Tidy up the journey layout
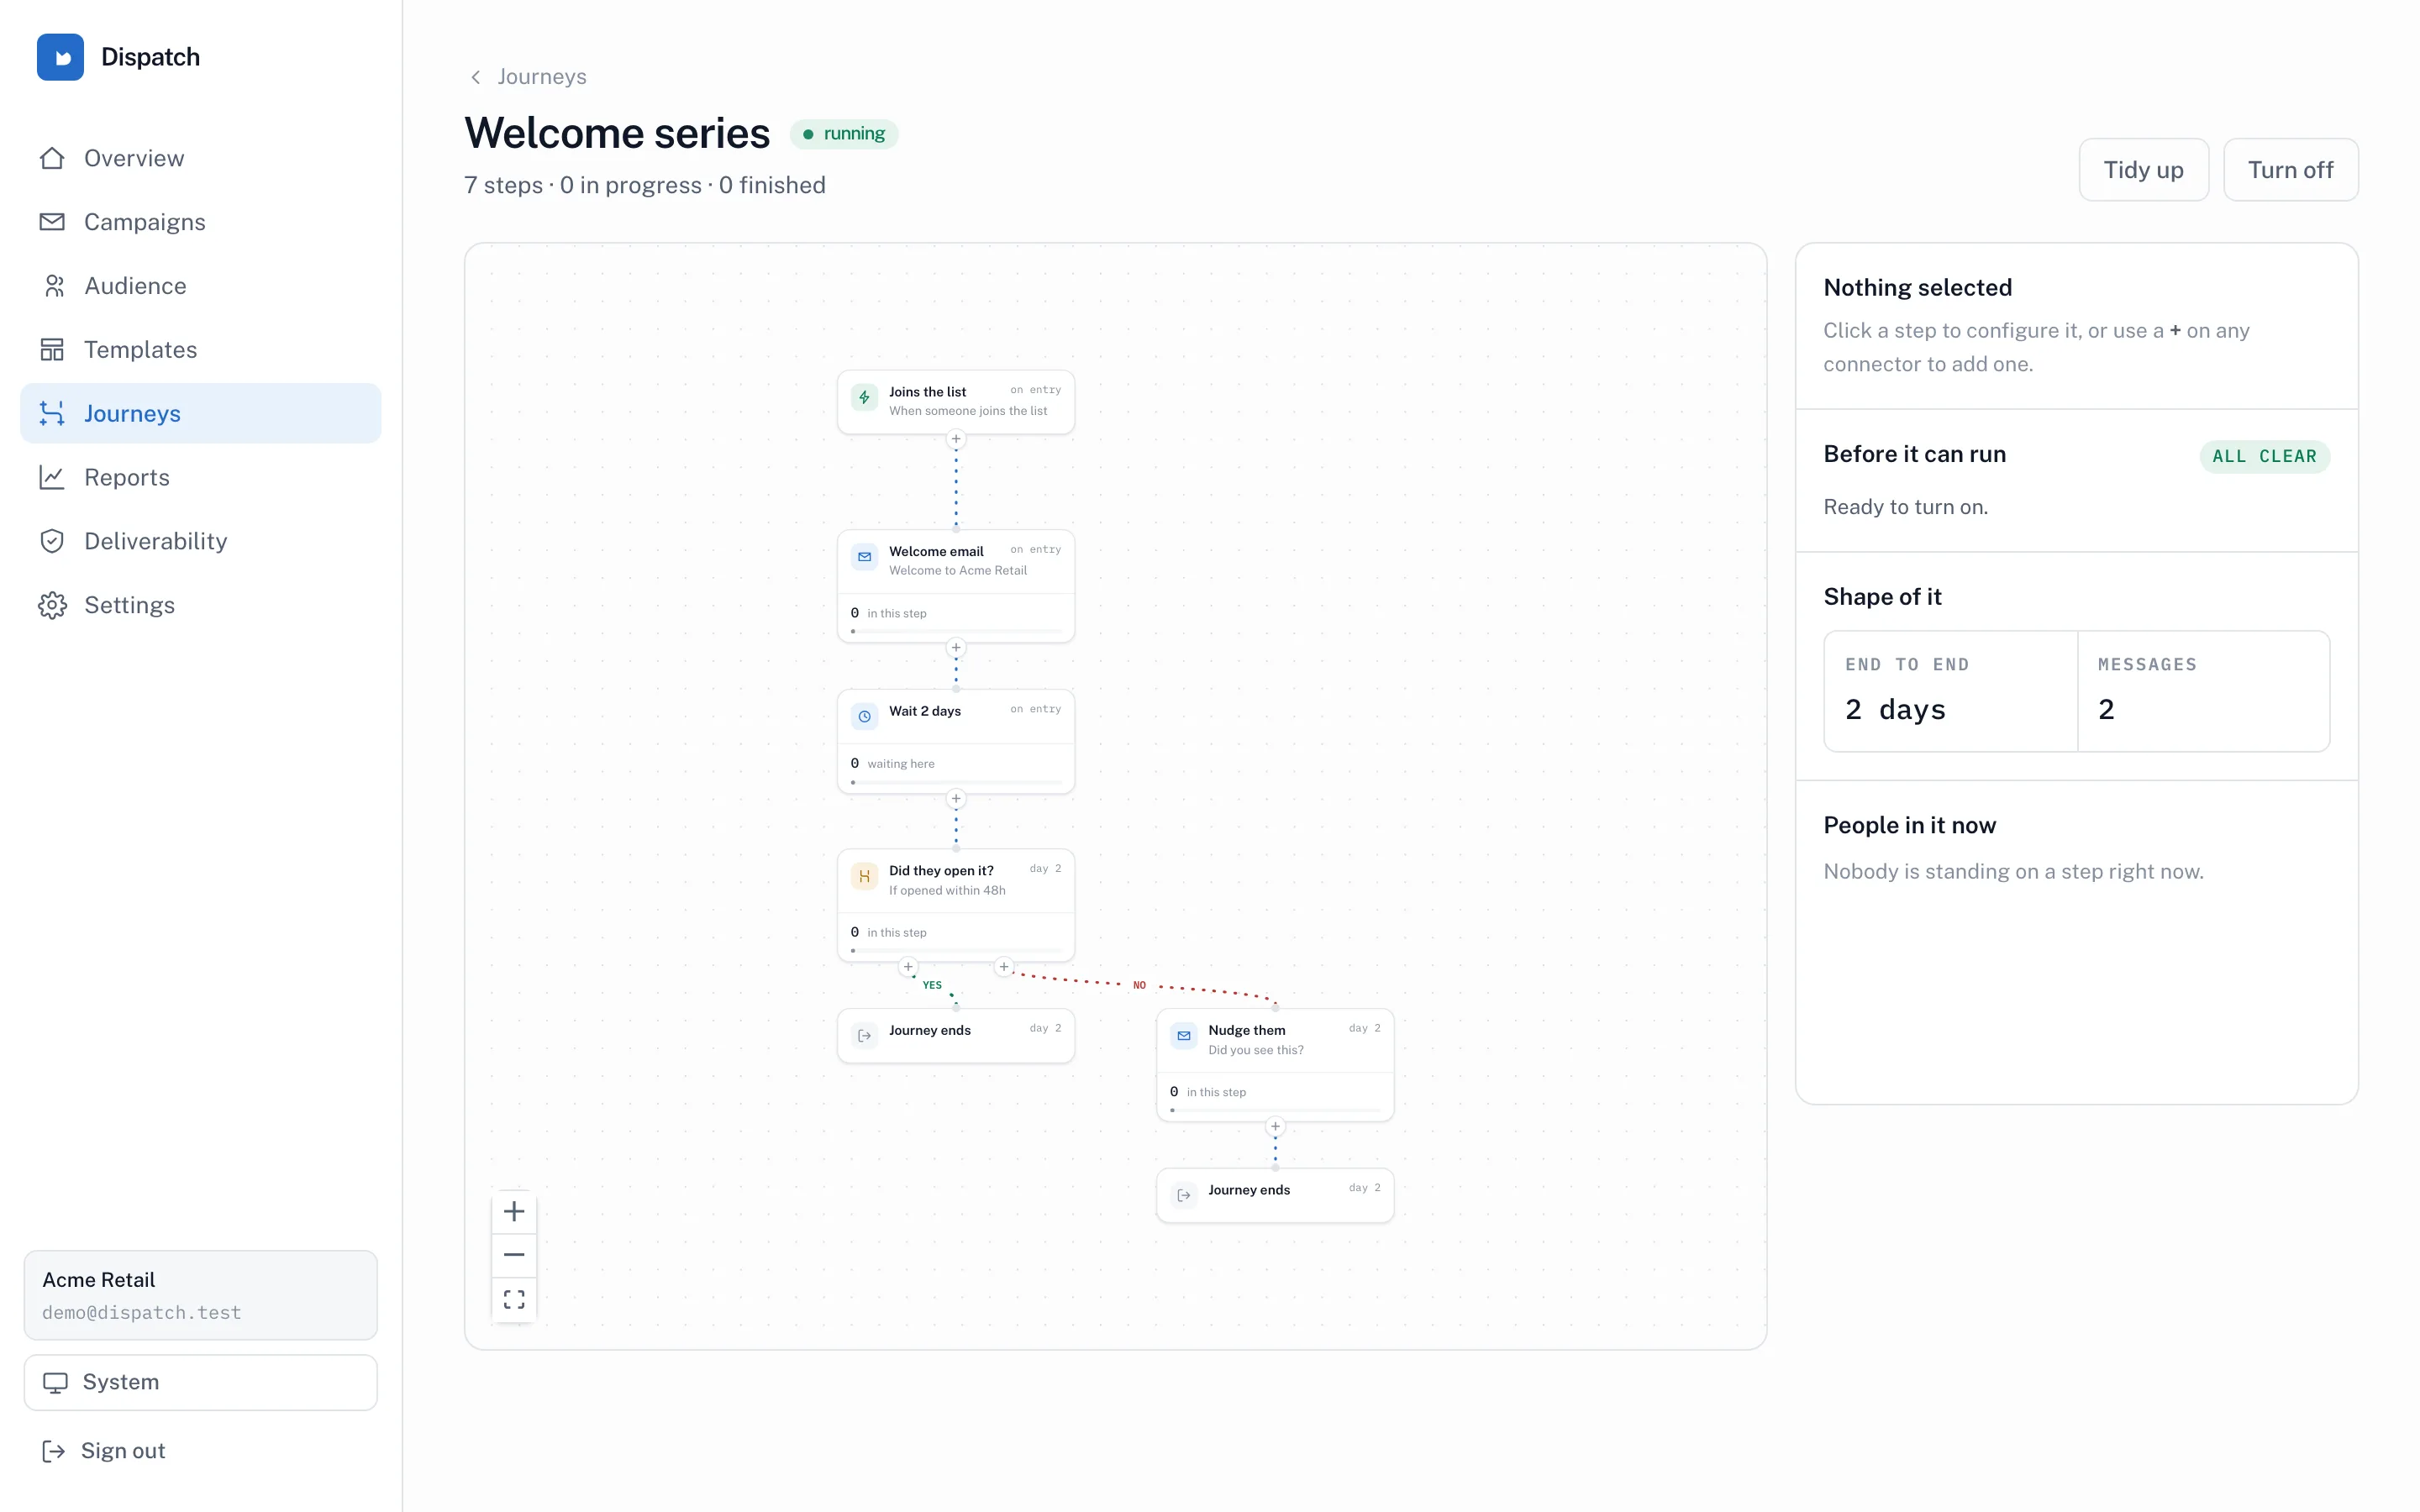The height and width of the screenshot is (1512, 2420). (2143, 170)
